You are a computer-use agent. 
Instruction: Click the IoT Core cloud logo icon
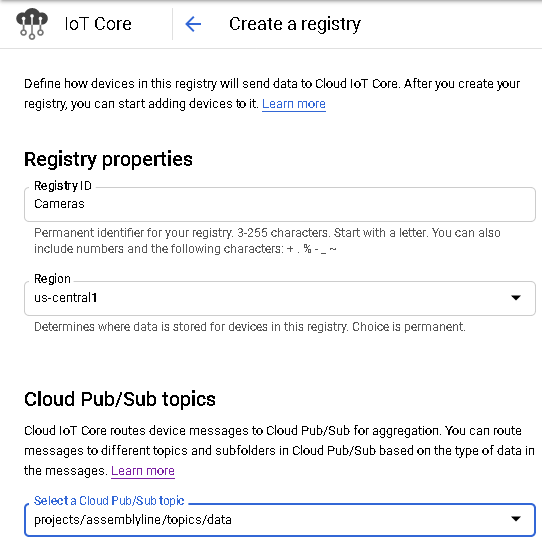(x=32, y=24)
